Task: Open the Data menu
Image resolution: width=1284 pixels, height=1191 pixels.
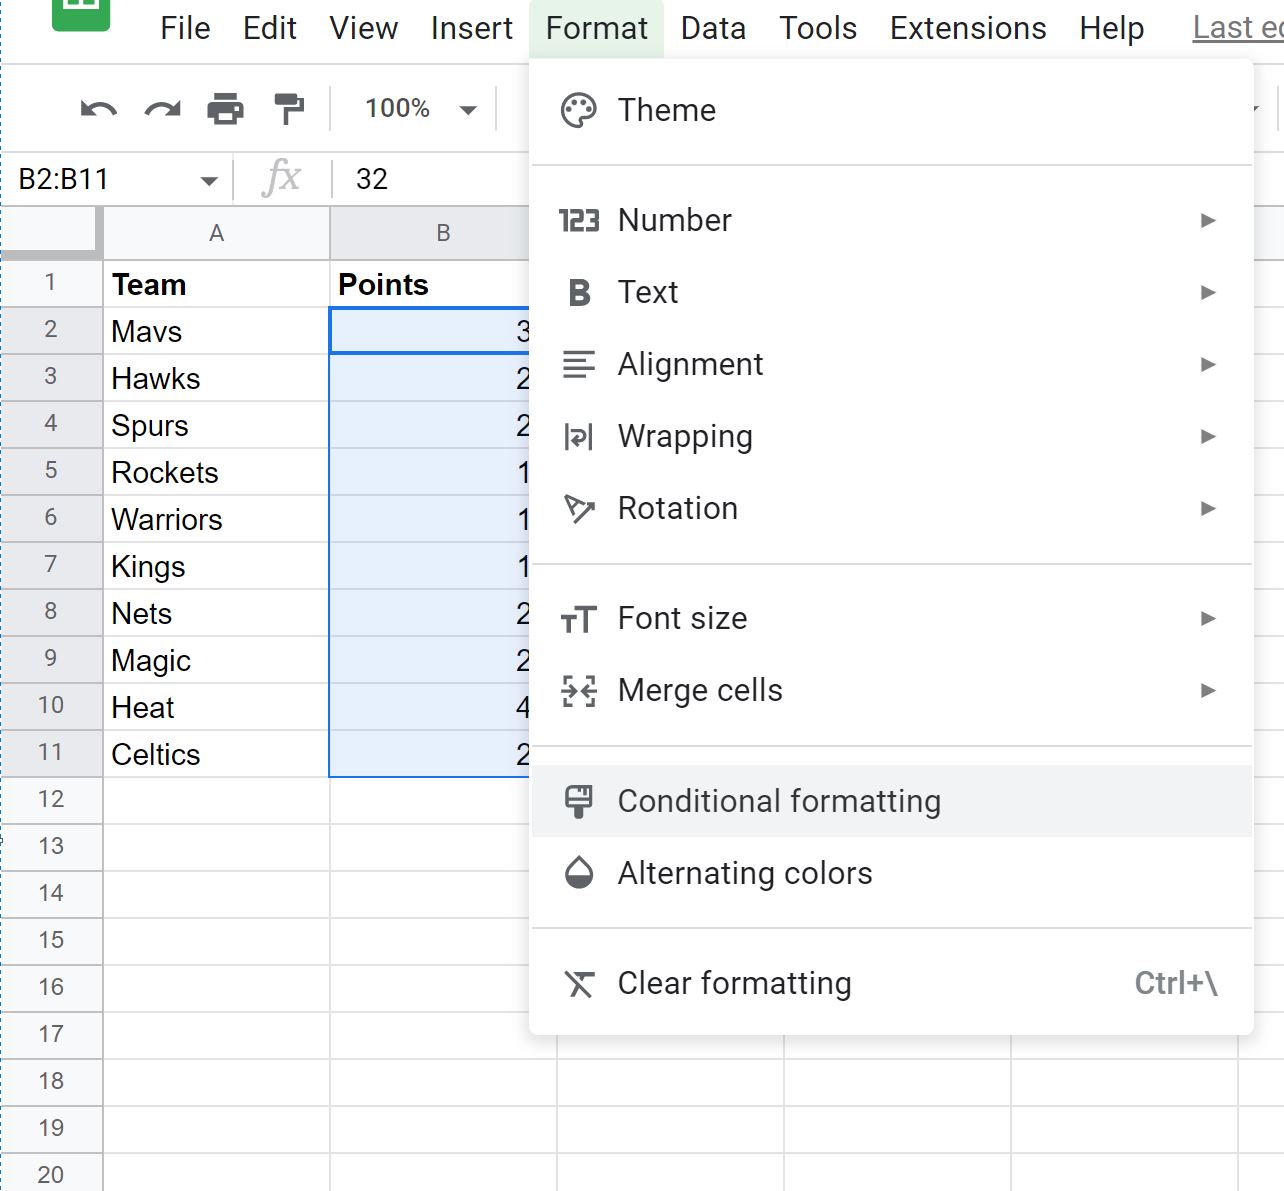Action: (713, 28)
